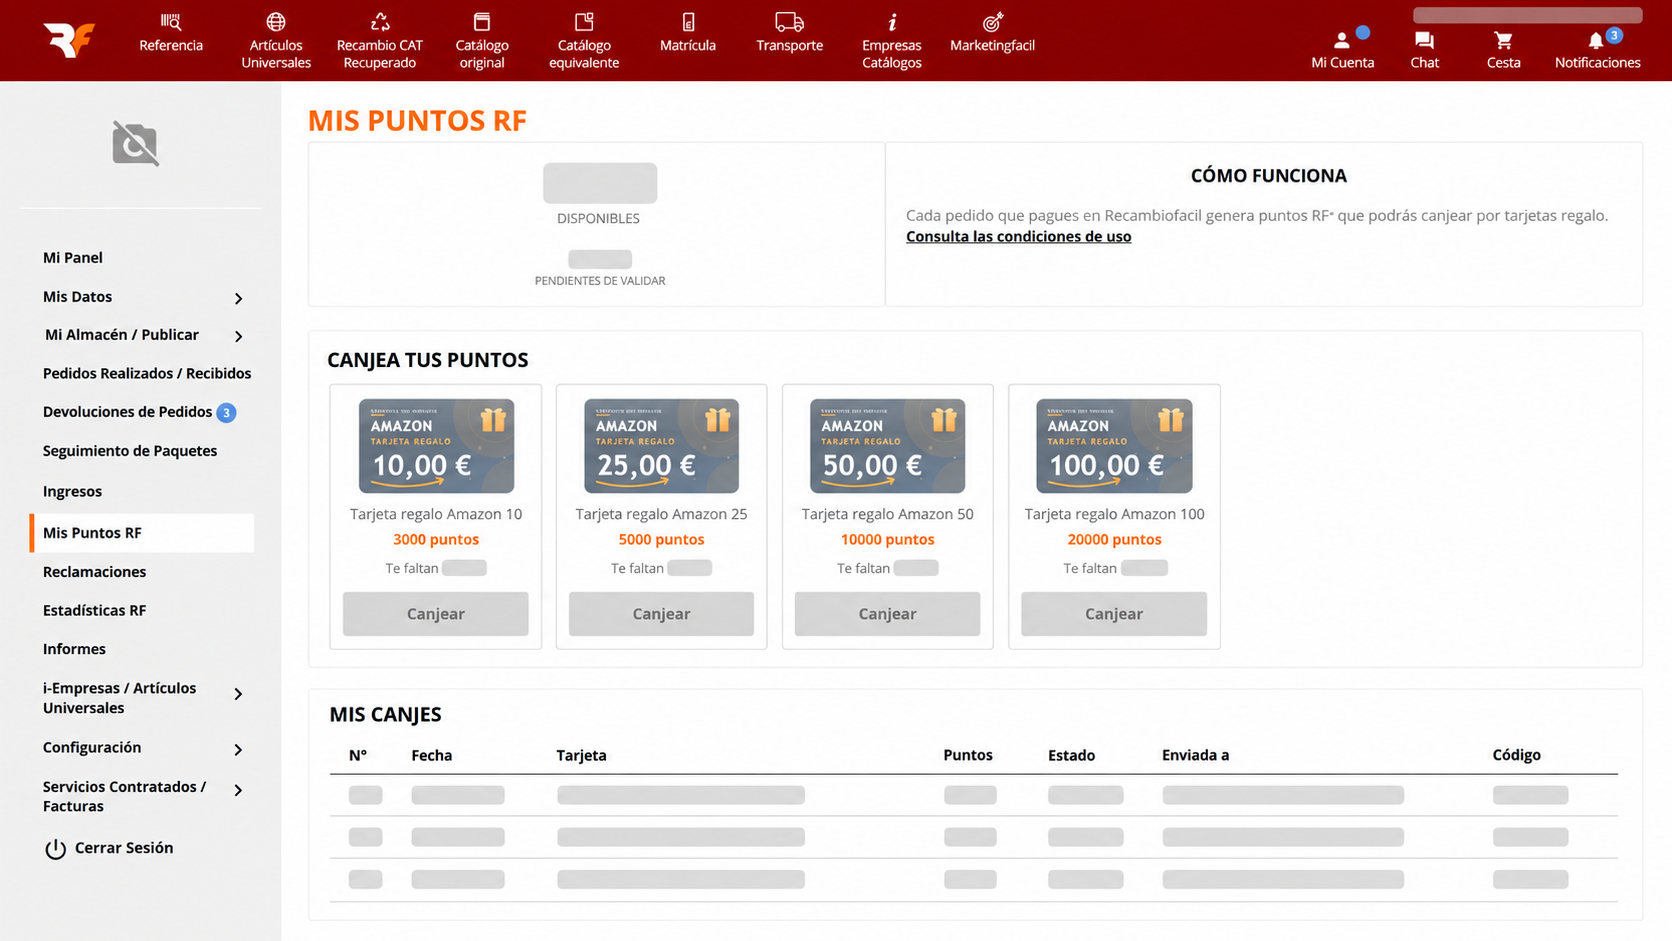Image resolution: width=1672 pixels, height=941 pixels.
Task: Click the Amazon 10,00 € gift card image
Action: coord(436,446)
